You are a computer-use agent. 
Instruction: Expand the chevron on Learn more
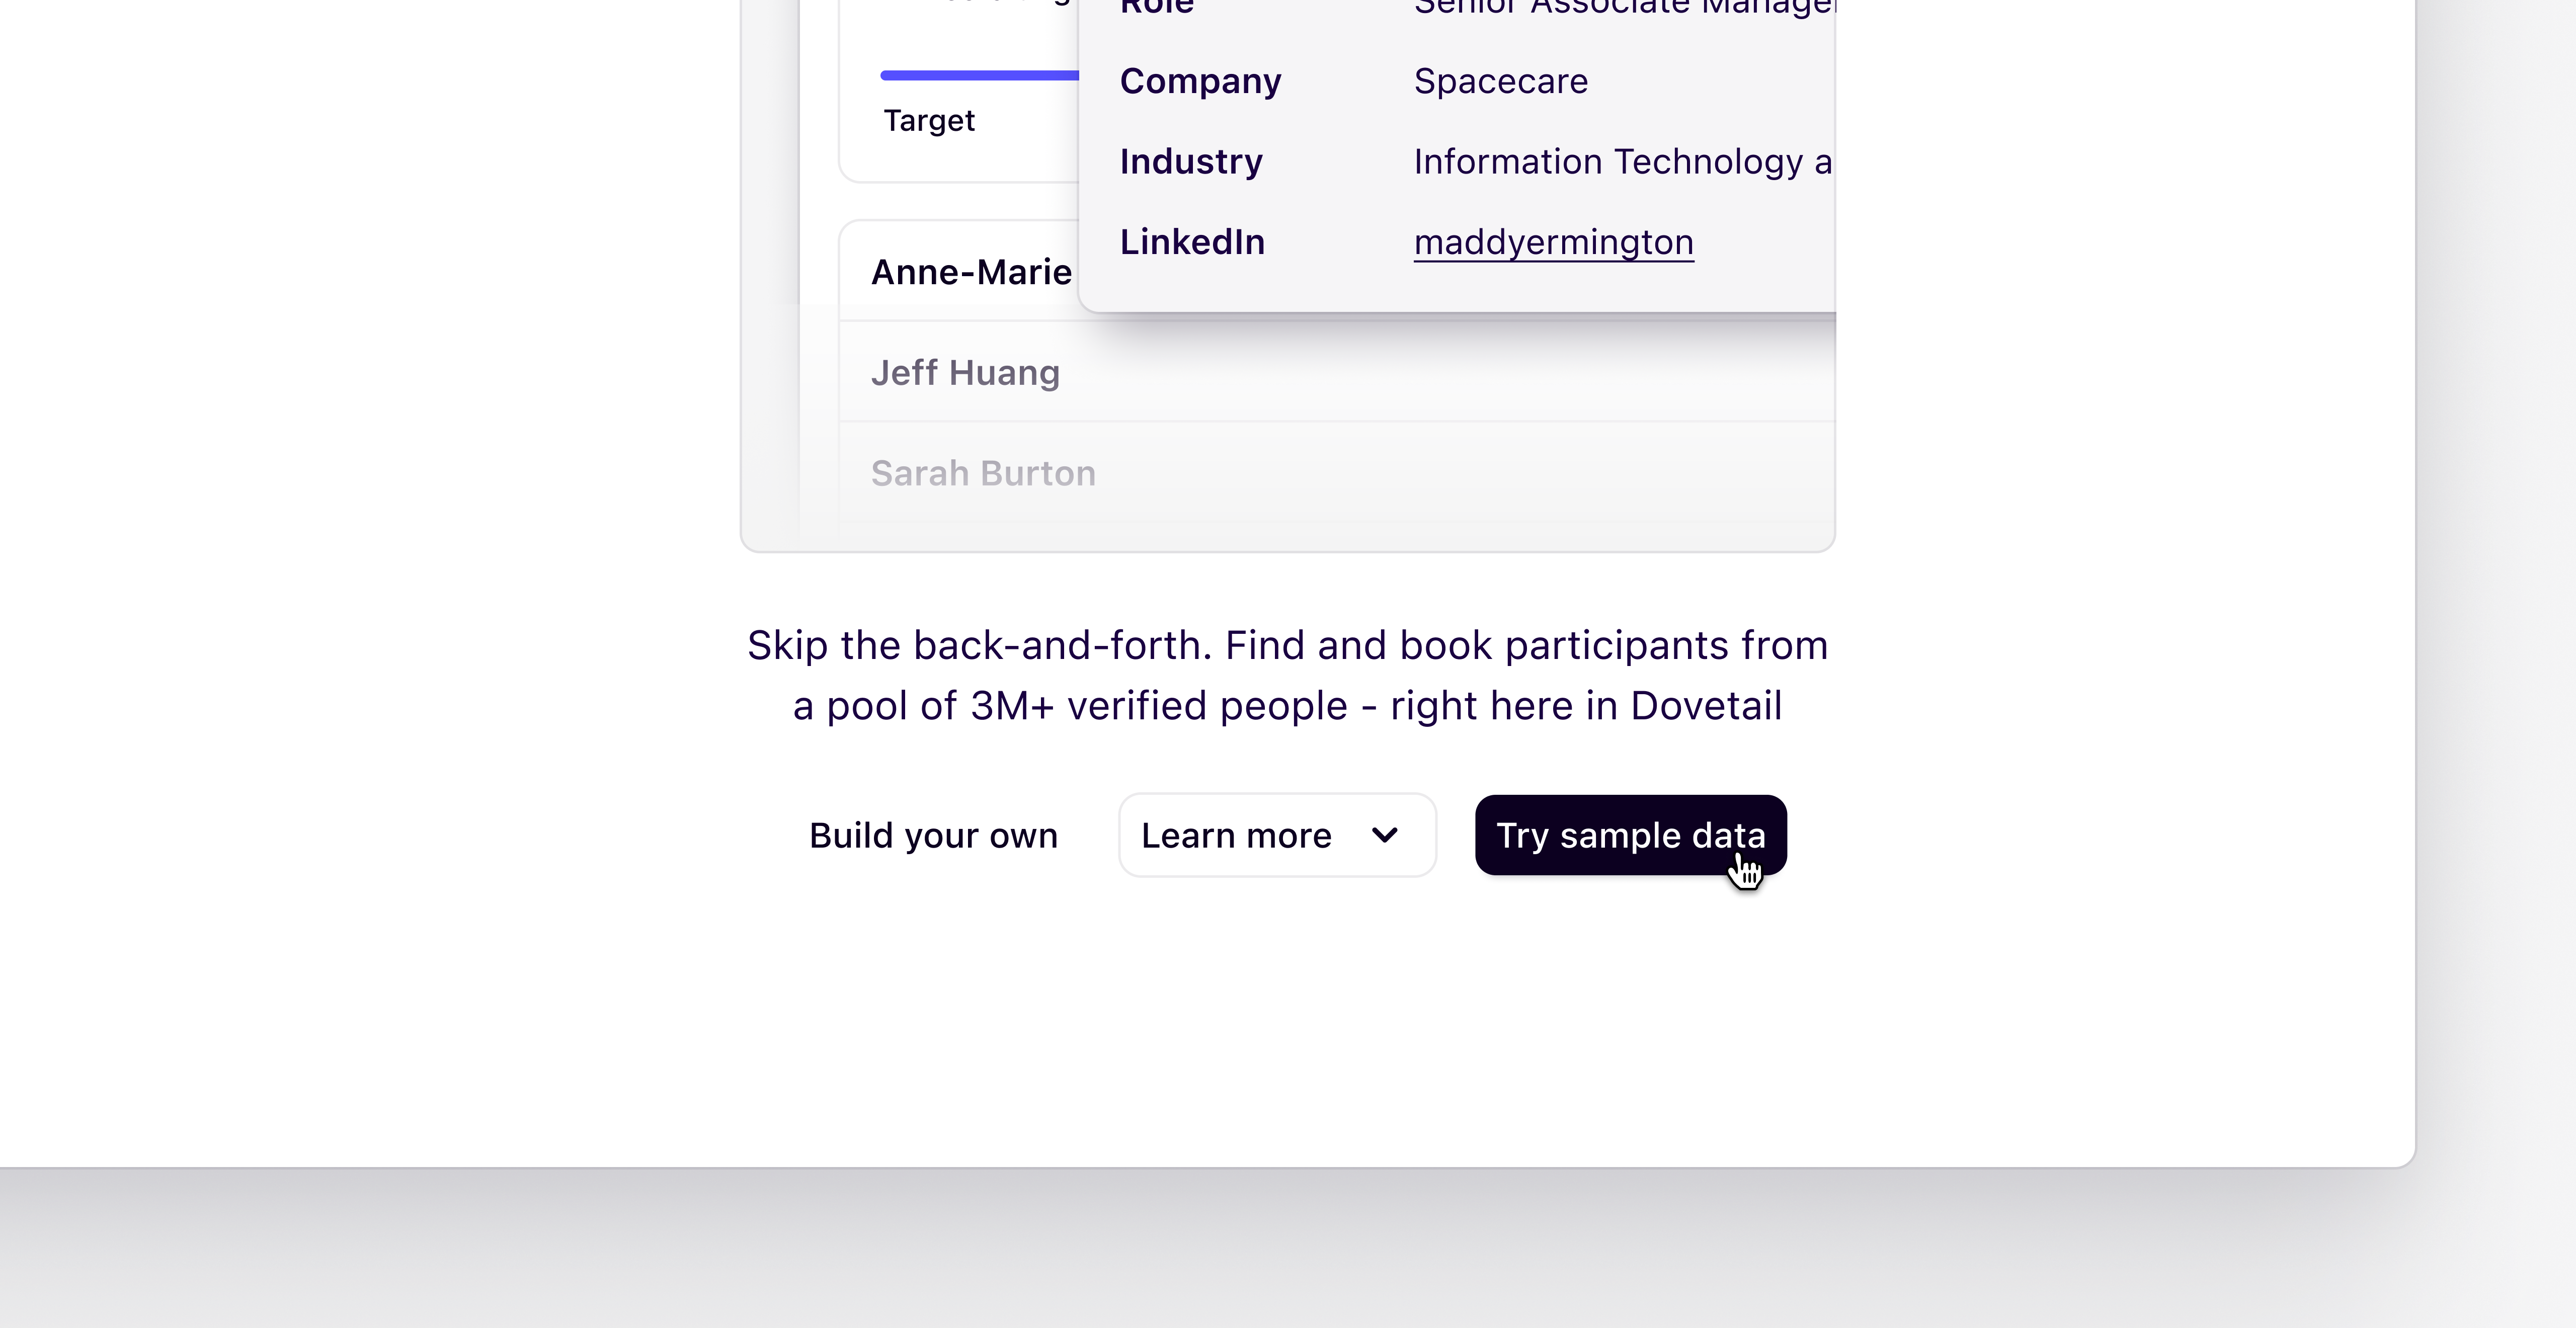tap(1384, 835)
